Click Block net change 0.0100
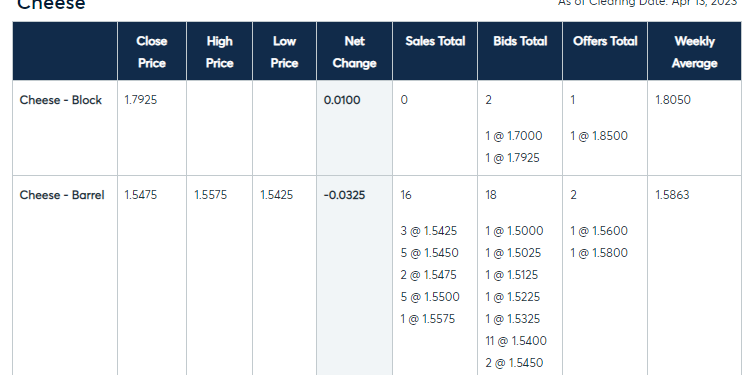Viewport: 747px width, 375px height. point(342,100)
